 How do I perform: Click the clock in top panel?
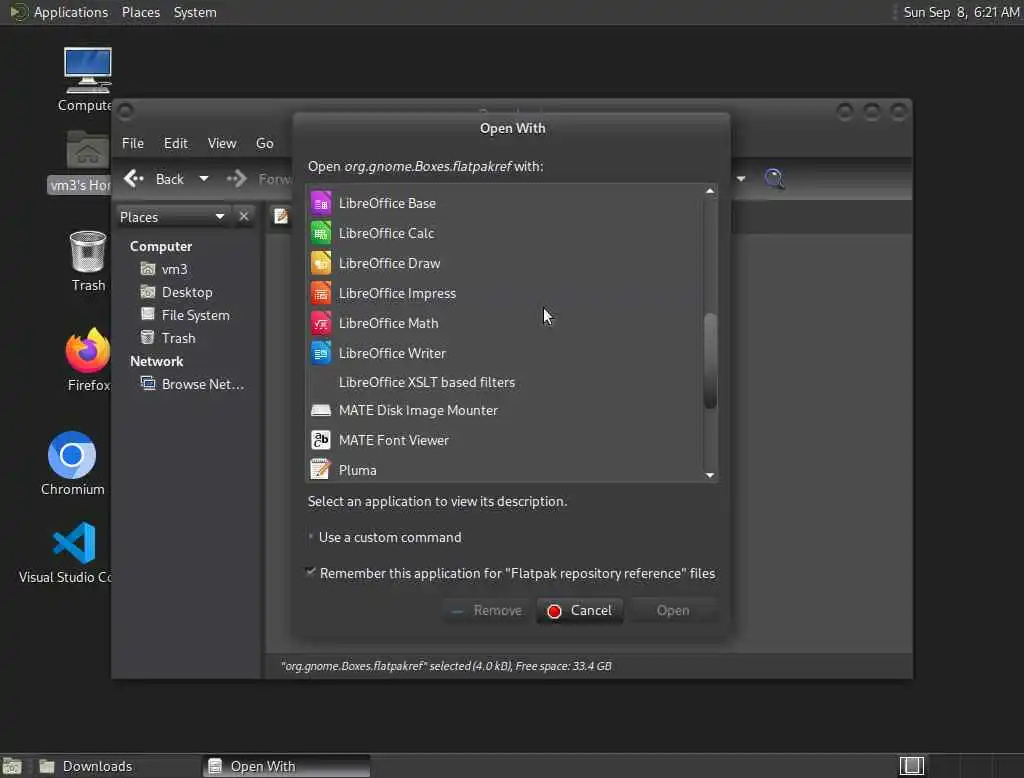coord(961,12)
